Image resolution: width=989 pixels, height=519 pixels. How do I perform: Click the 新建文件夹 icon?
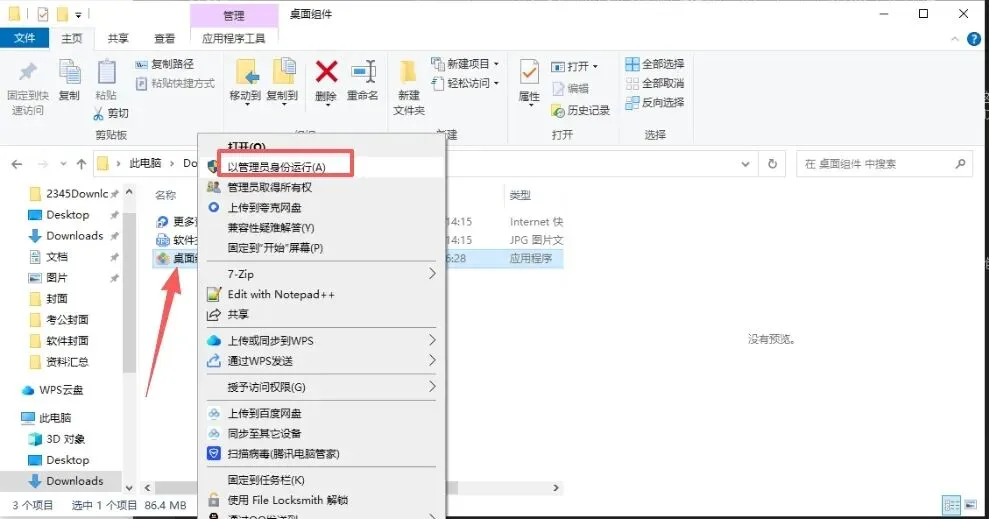(x=408, y=72)
